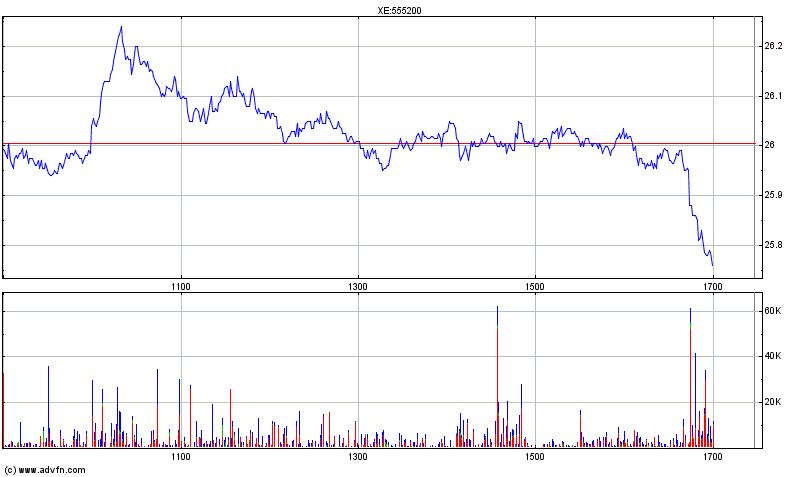The height and width of the screenshot is (477, 800).
Task: Click the 1500 label under the volume chart
Action: click(535, 457)
